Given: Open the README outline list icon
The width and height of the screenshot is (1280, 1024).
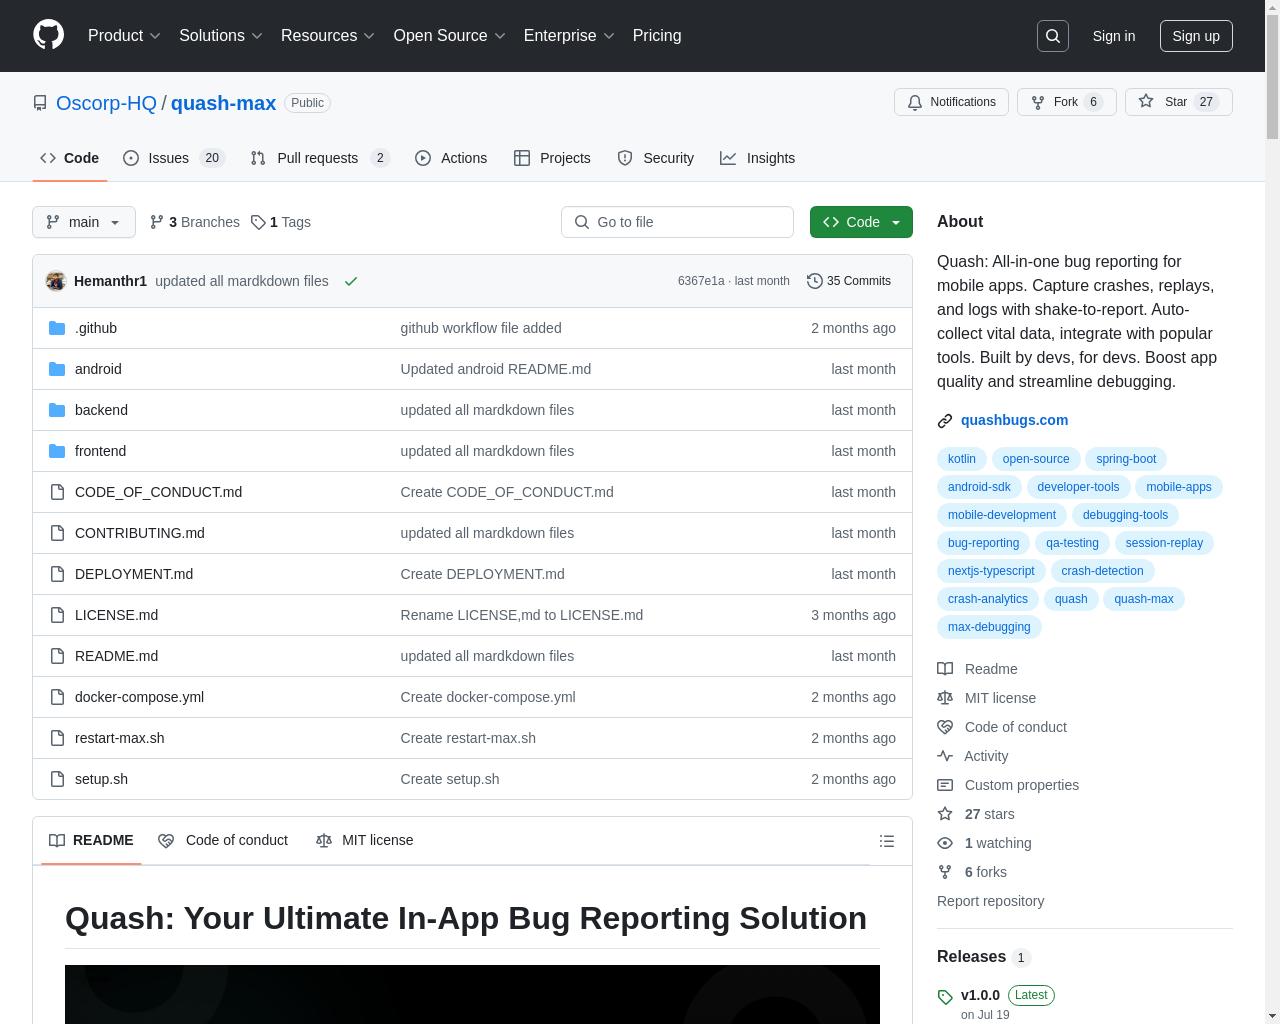Looking at the screenshot, I should [887, 841].
